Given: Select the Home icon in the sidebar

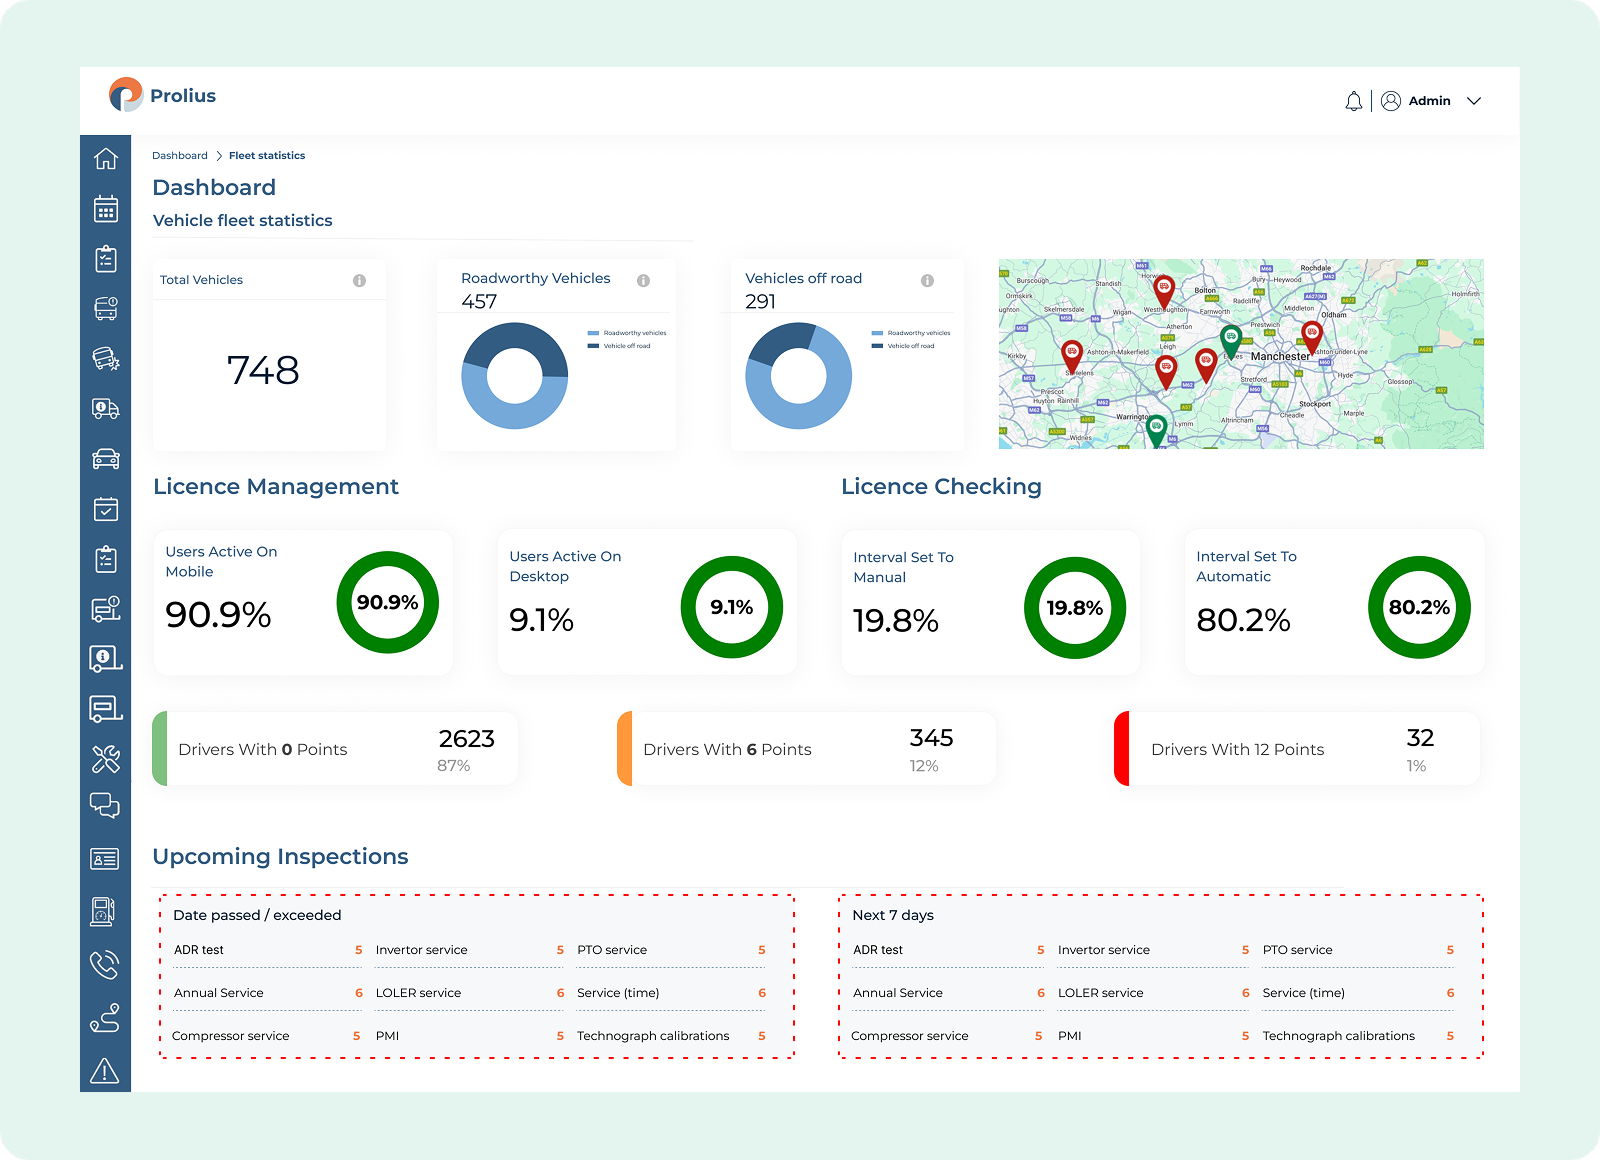Looking at the screenshot, I should pos(104,158).
